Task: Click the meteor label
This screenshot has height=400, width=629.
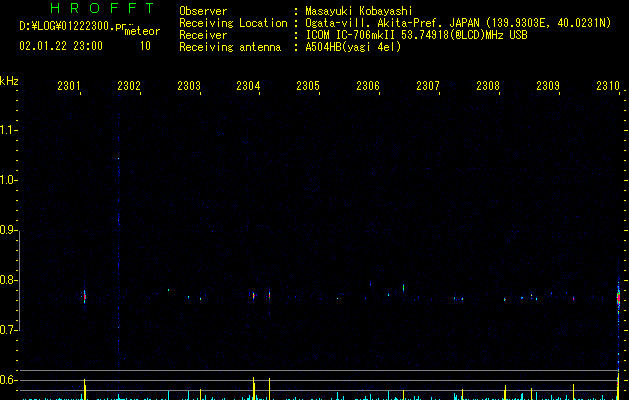Action: pos(142,31)
